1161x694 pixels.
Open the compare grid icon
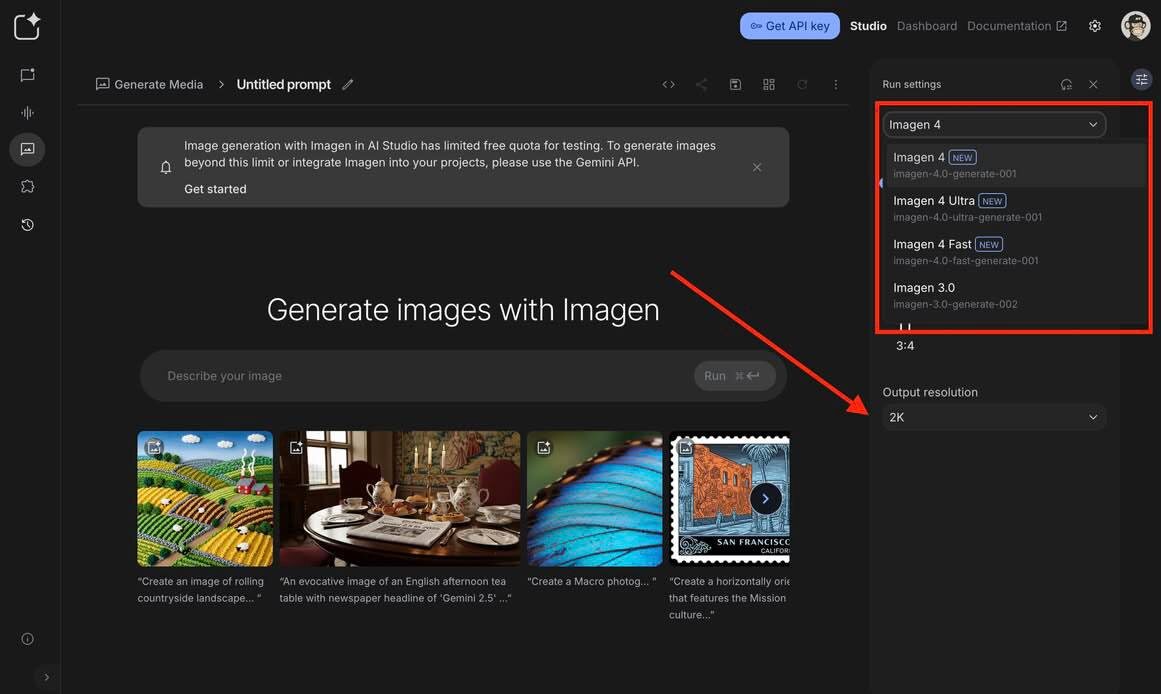coord(769,84)
